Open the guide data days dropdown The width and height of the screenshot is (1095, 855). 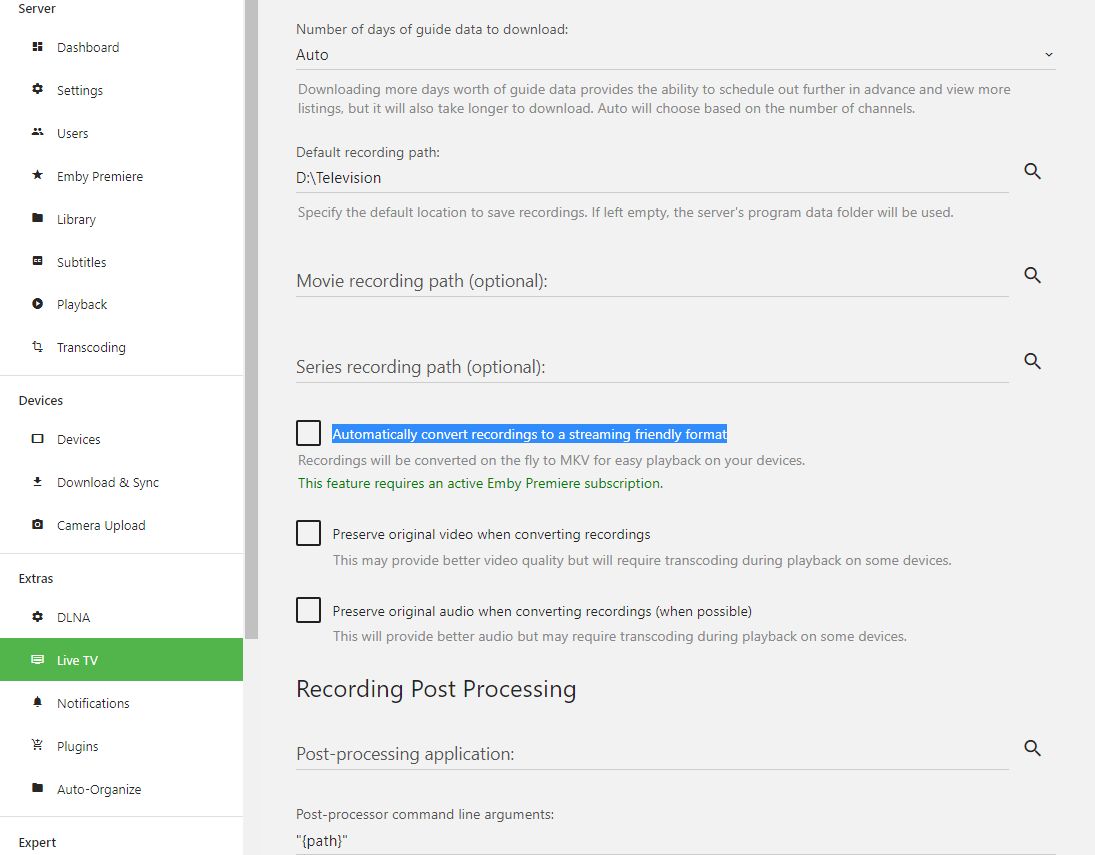click(675, 55)
